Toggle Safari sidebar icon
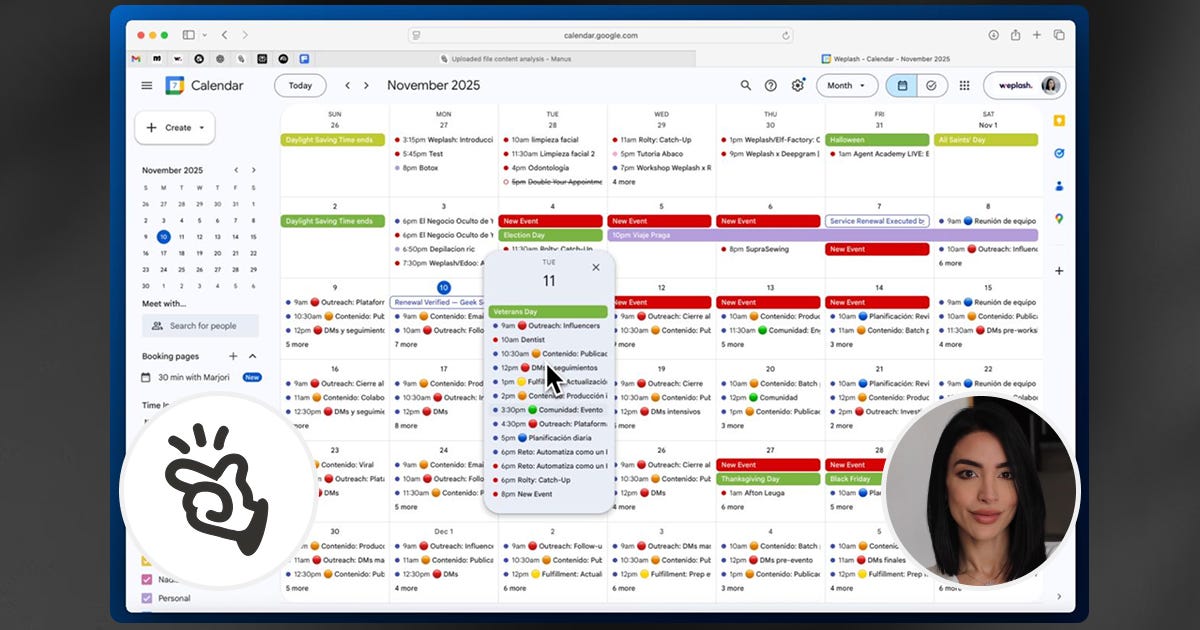 pos(188,35)
